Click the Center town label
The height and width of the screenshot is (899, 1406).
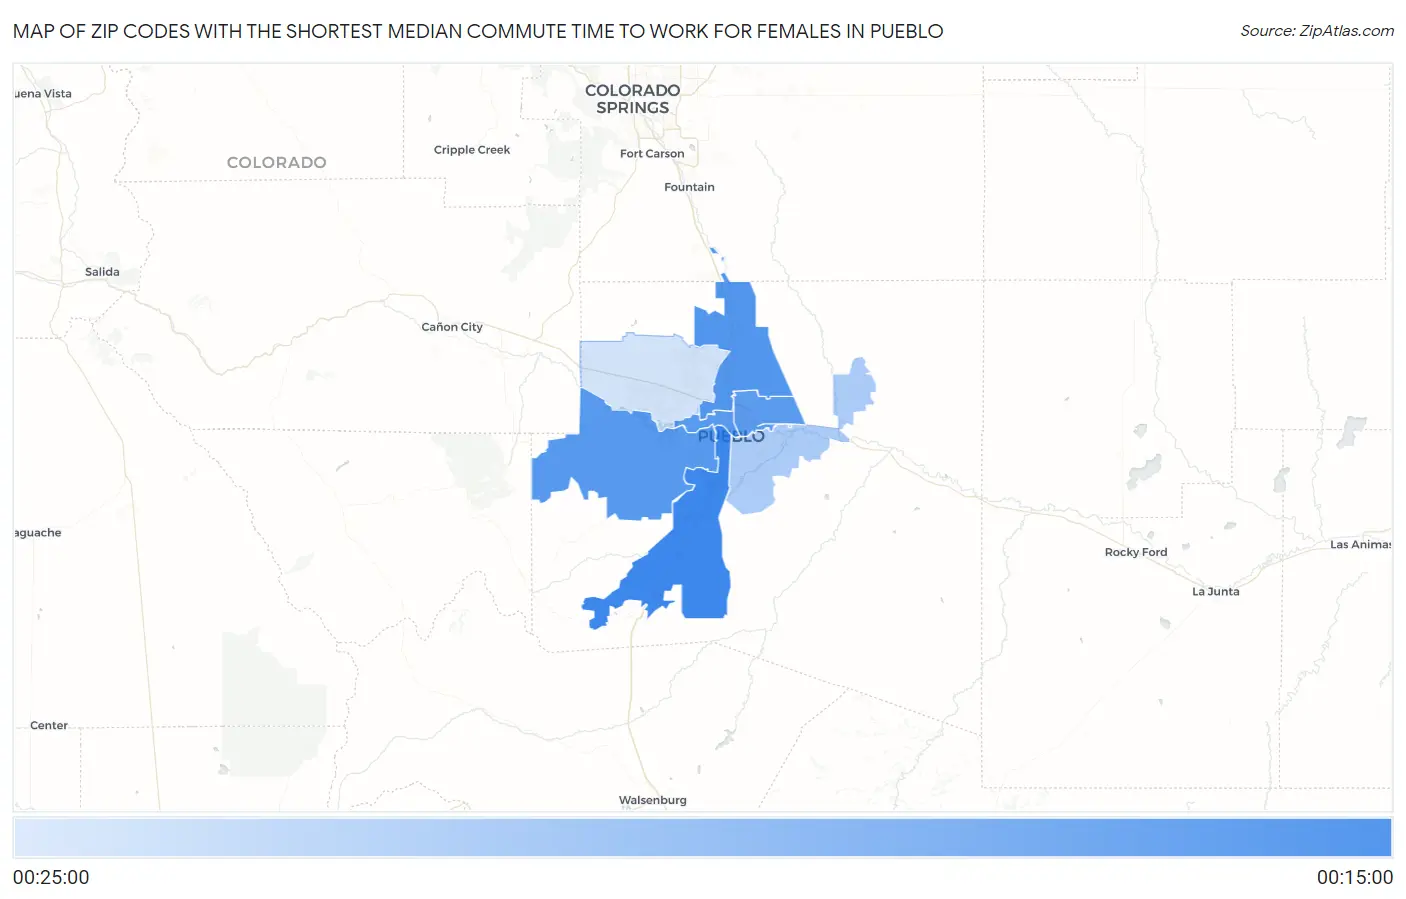[x=49, y=726]
